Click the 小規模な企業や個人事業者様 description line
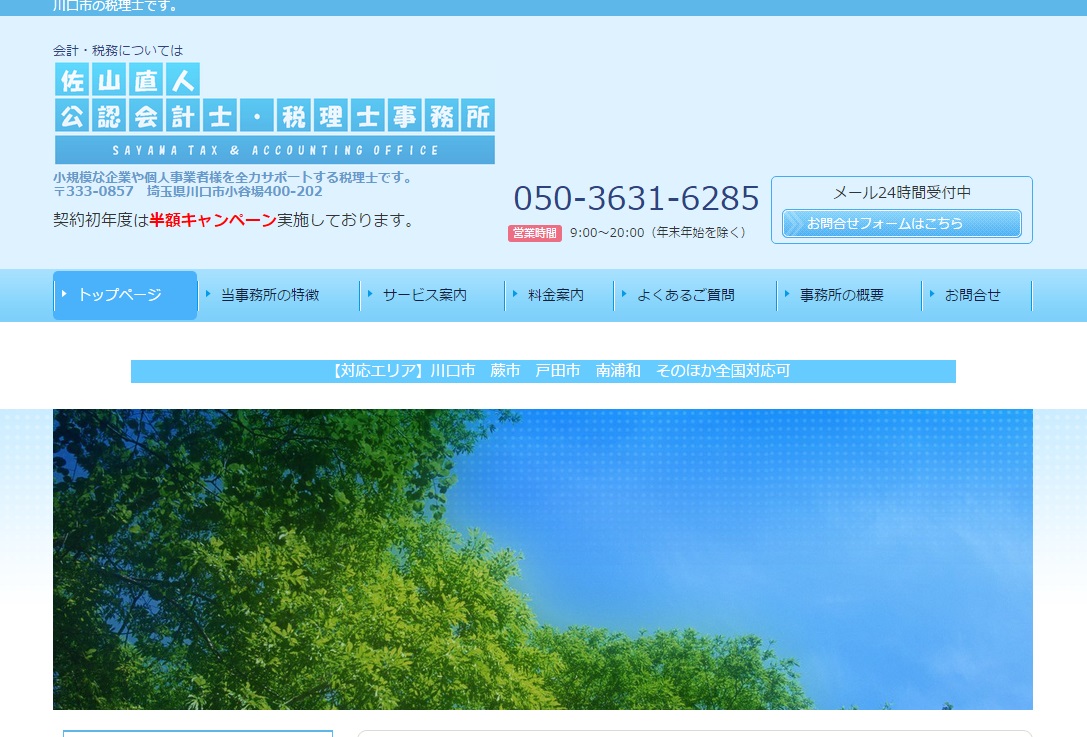This screenshot has height=737, width=1087. (x=233, y=177)
